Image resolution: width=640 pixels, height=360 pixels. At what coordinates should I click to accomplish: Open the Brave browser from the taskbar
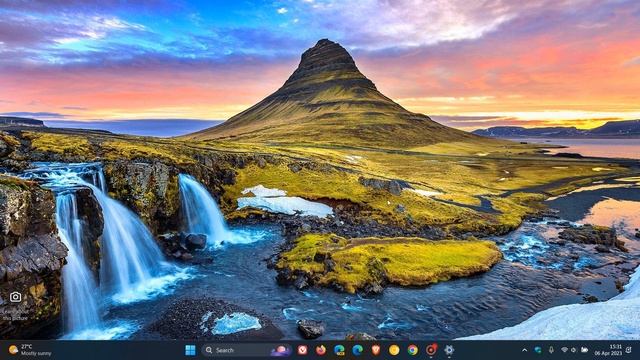click(x=376, y=350)
